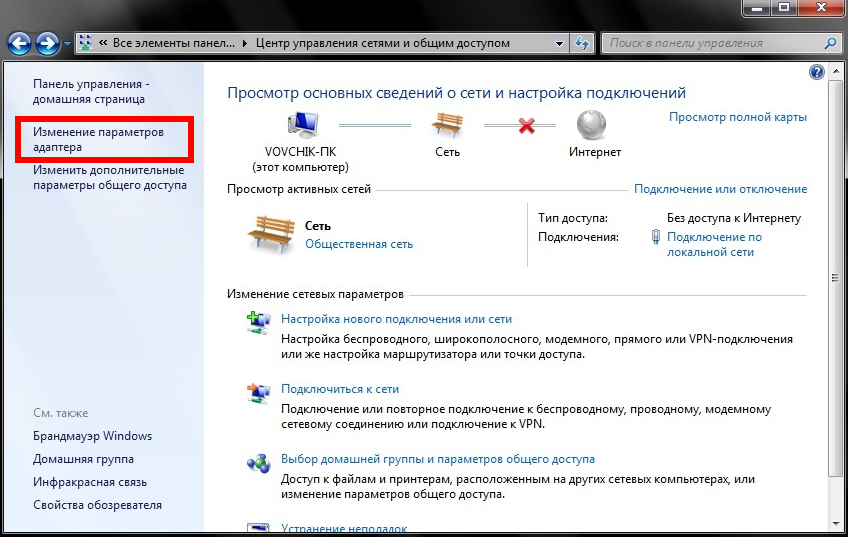This screenshot has width=848, height=537.
Task: Click 'Просмотр полной карты' link
Action: pos(738,117)
